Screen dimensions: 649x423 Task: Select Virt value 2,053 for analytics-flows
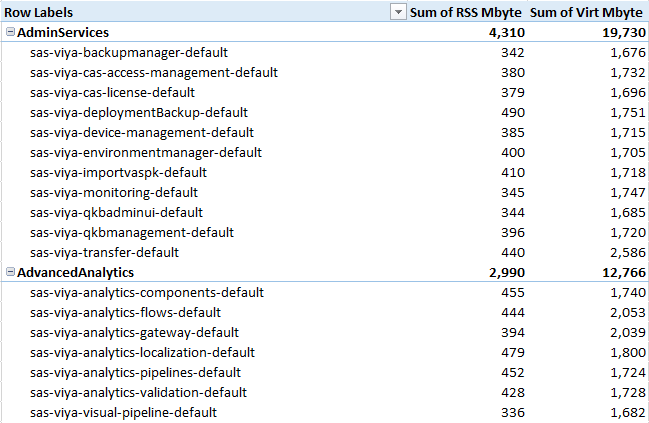628,313
